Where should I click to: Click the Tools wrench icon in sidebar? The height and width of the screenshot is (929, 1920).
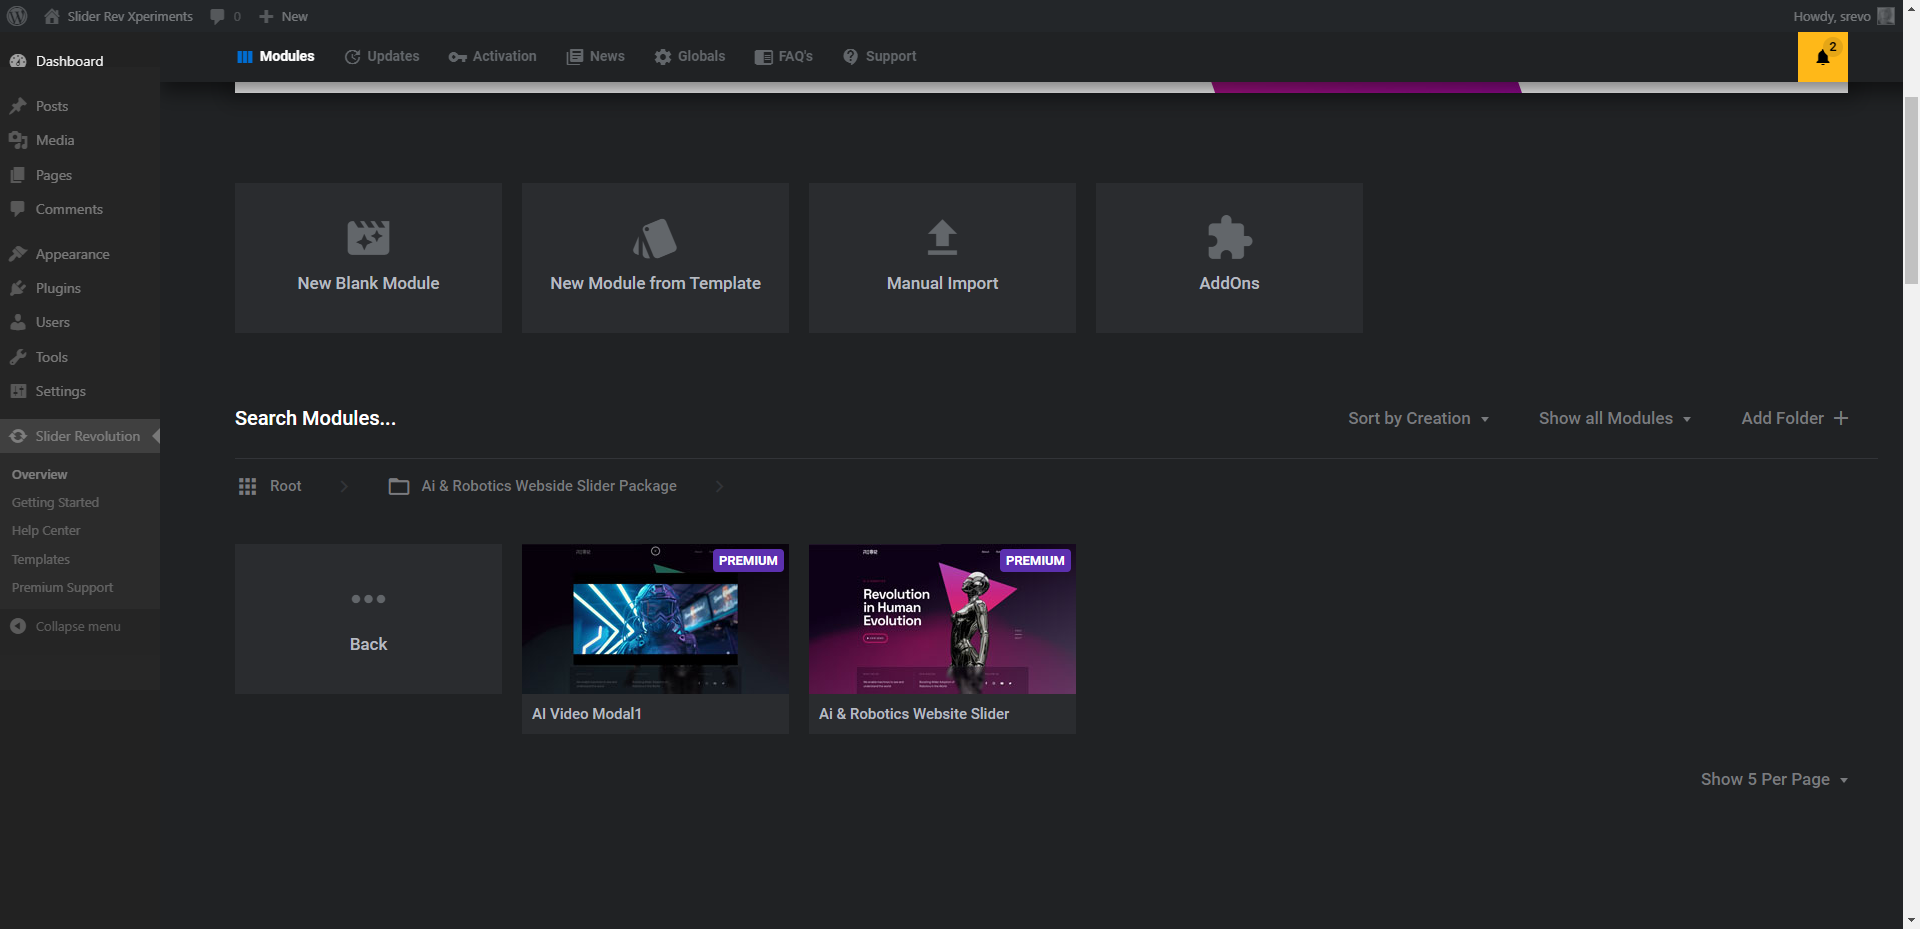18,357
